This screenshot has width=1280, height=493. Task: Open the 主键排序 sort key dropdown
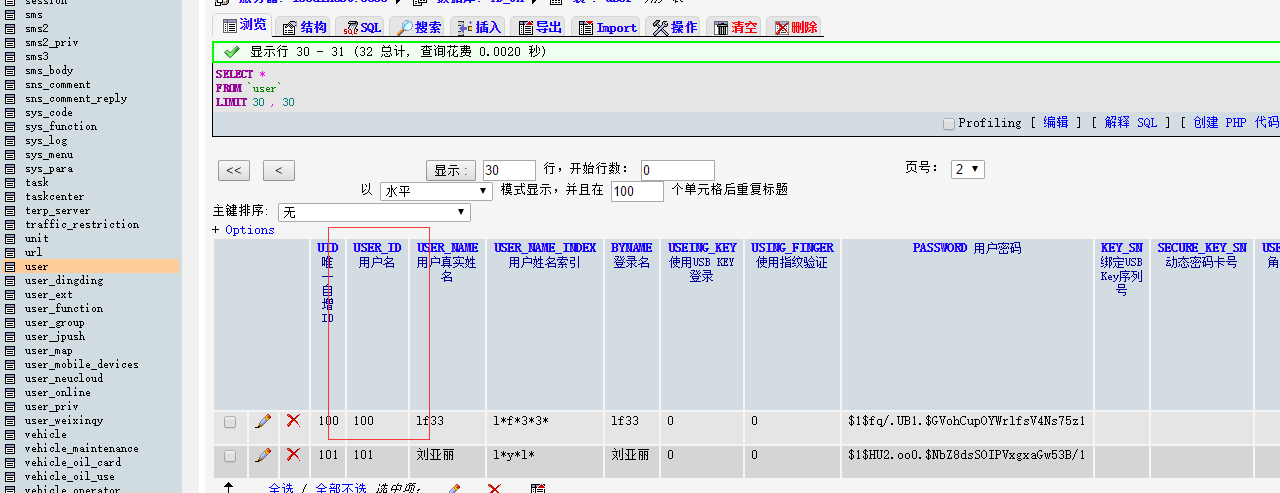pos(373,212)
